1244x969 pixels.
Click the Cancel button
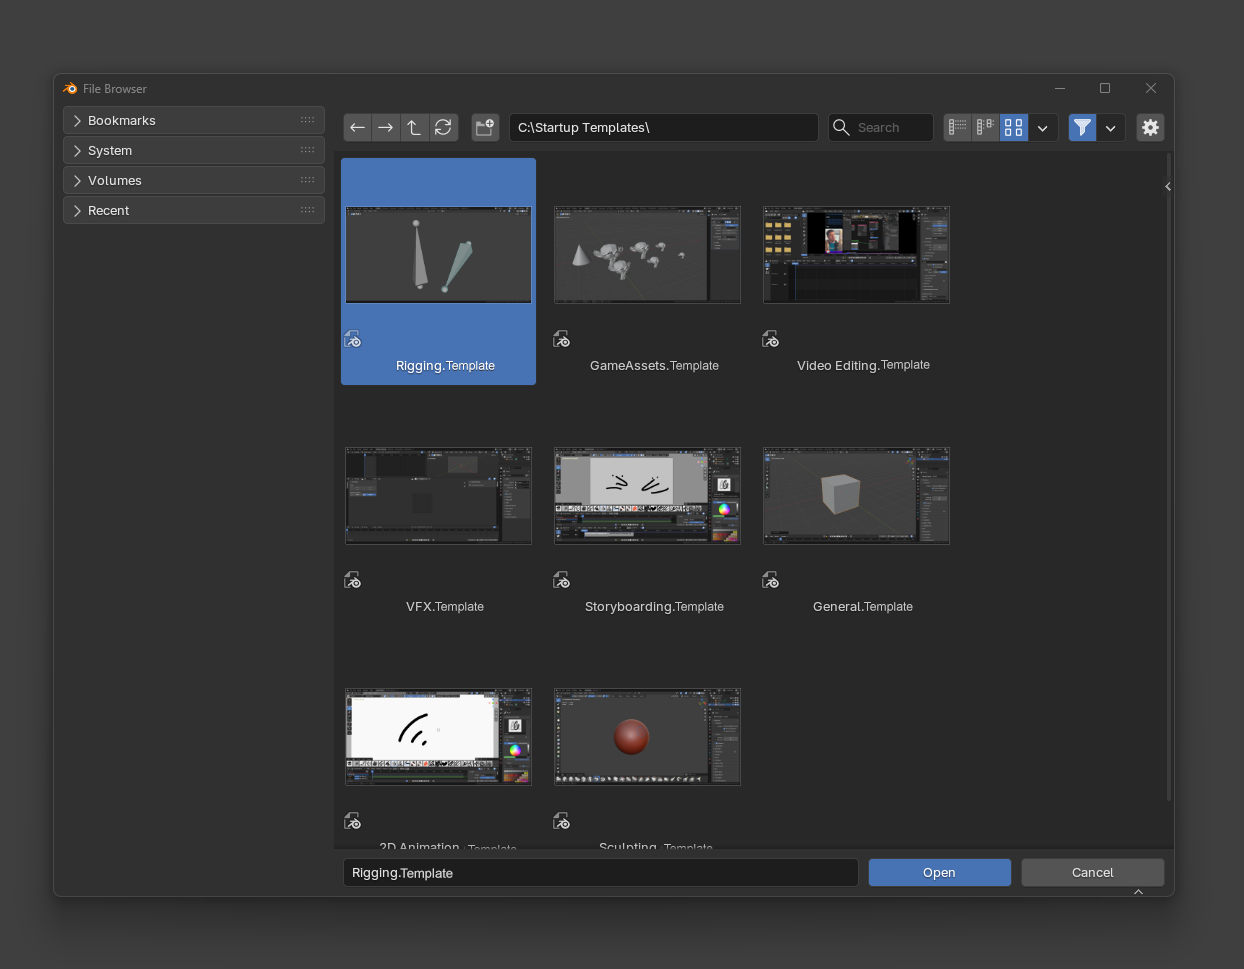1093,873
